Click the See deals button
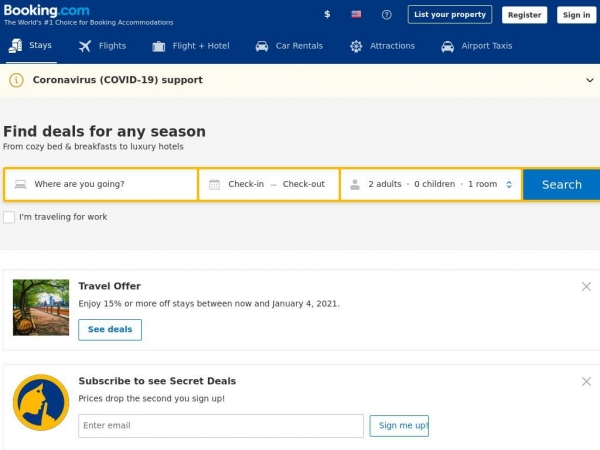The image size is (600, 450). [110, 329]
